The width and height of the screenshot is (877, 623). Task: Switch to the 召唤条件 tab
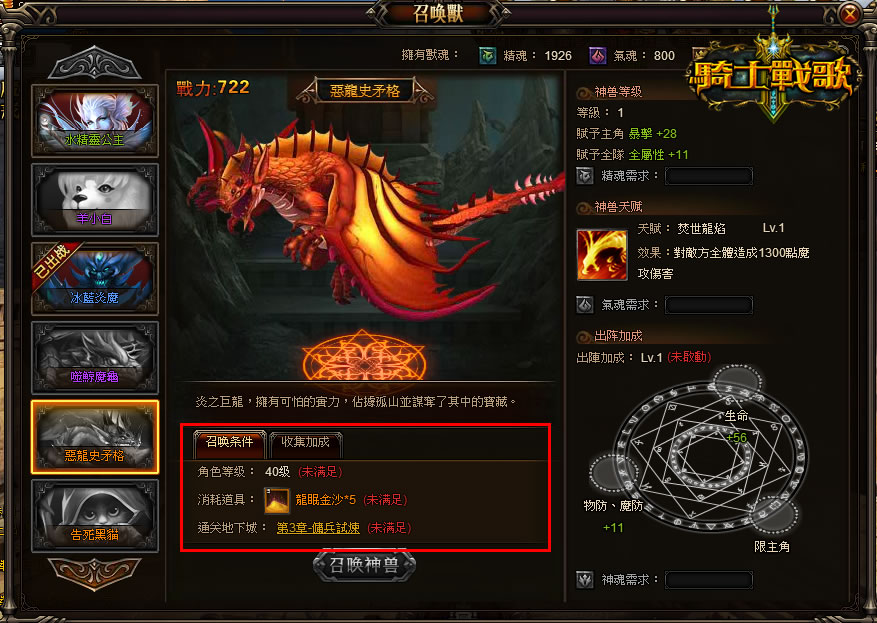[x=229, y=442]
